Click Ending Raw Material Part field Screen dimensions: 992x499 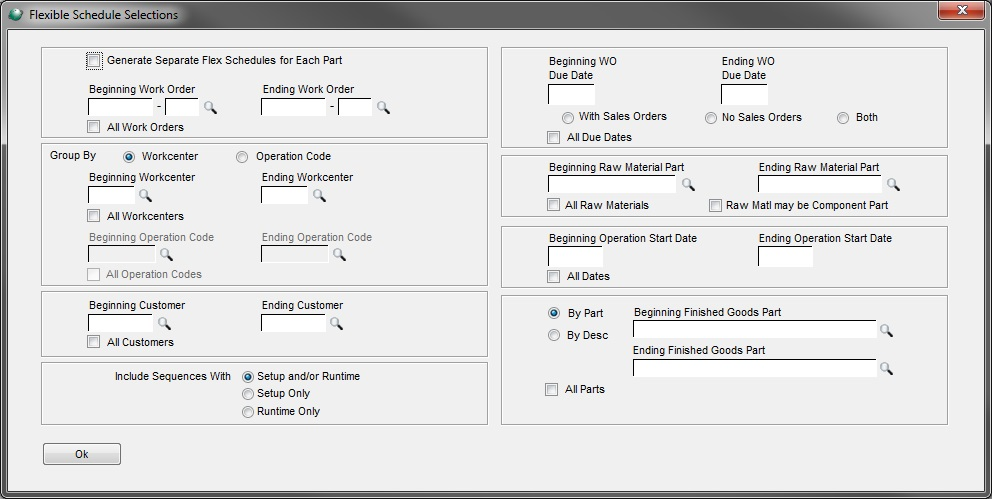[x=820, y=184]
